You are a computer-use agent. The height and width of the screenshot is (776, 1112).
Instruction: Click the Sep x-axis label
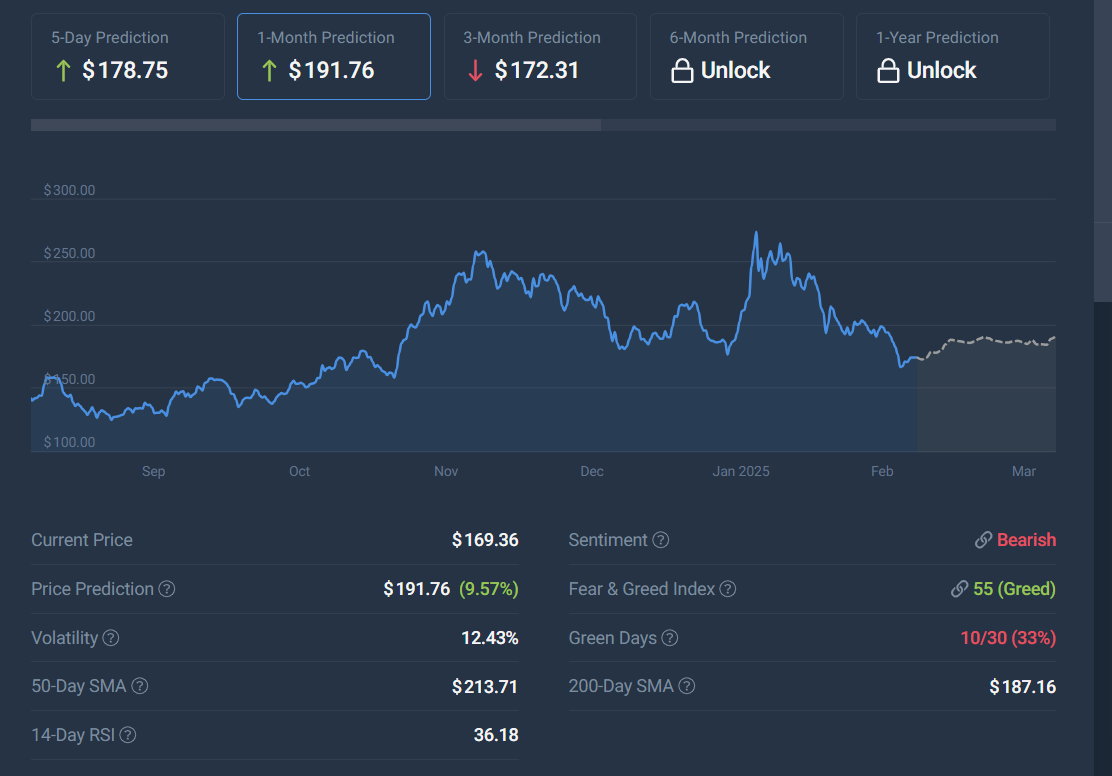pos(153,471)
